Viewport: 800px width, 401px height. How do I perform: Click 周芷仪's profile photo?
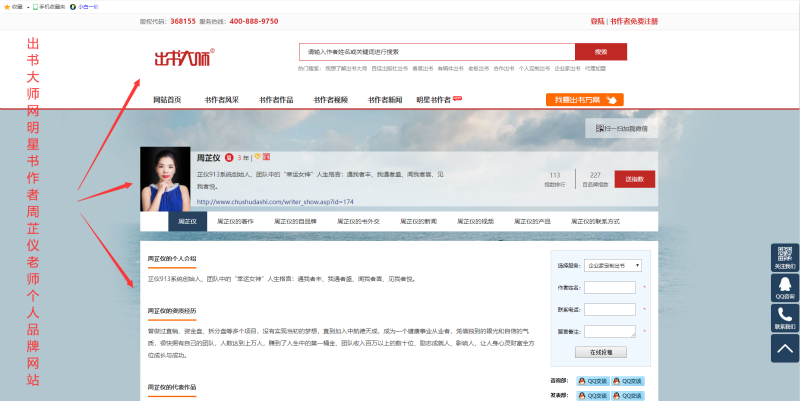coord(165,178)
